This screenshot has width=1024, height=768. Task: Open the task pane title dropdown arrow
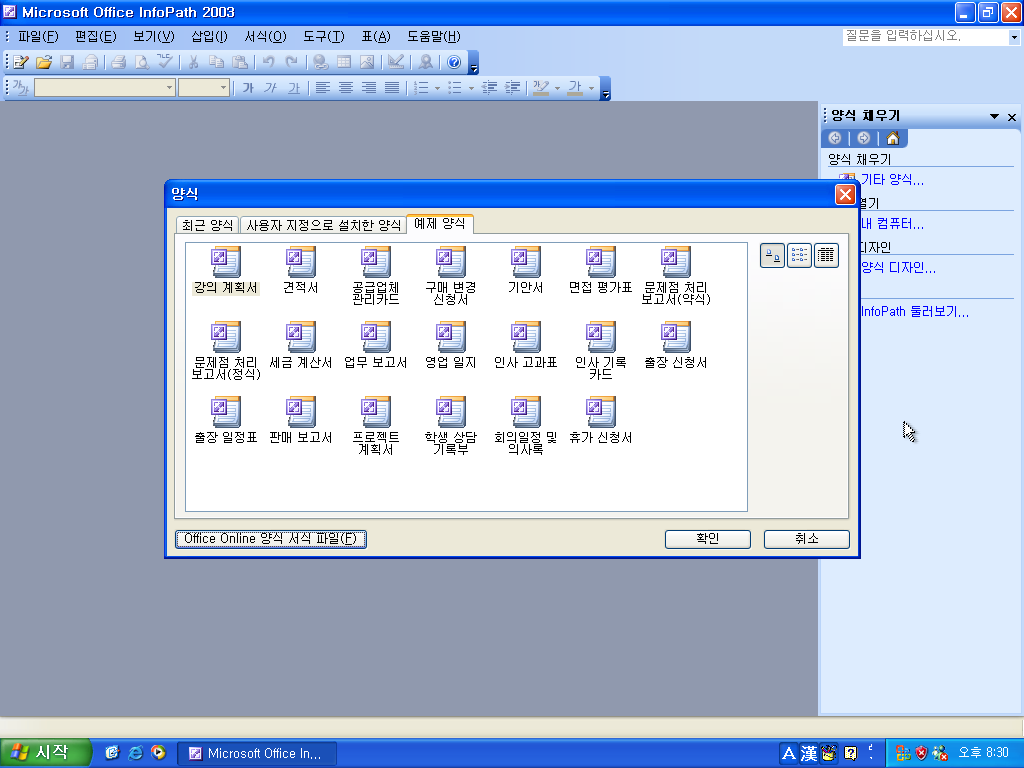(x=994, y=116)
